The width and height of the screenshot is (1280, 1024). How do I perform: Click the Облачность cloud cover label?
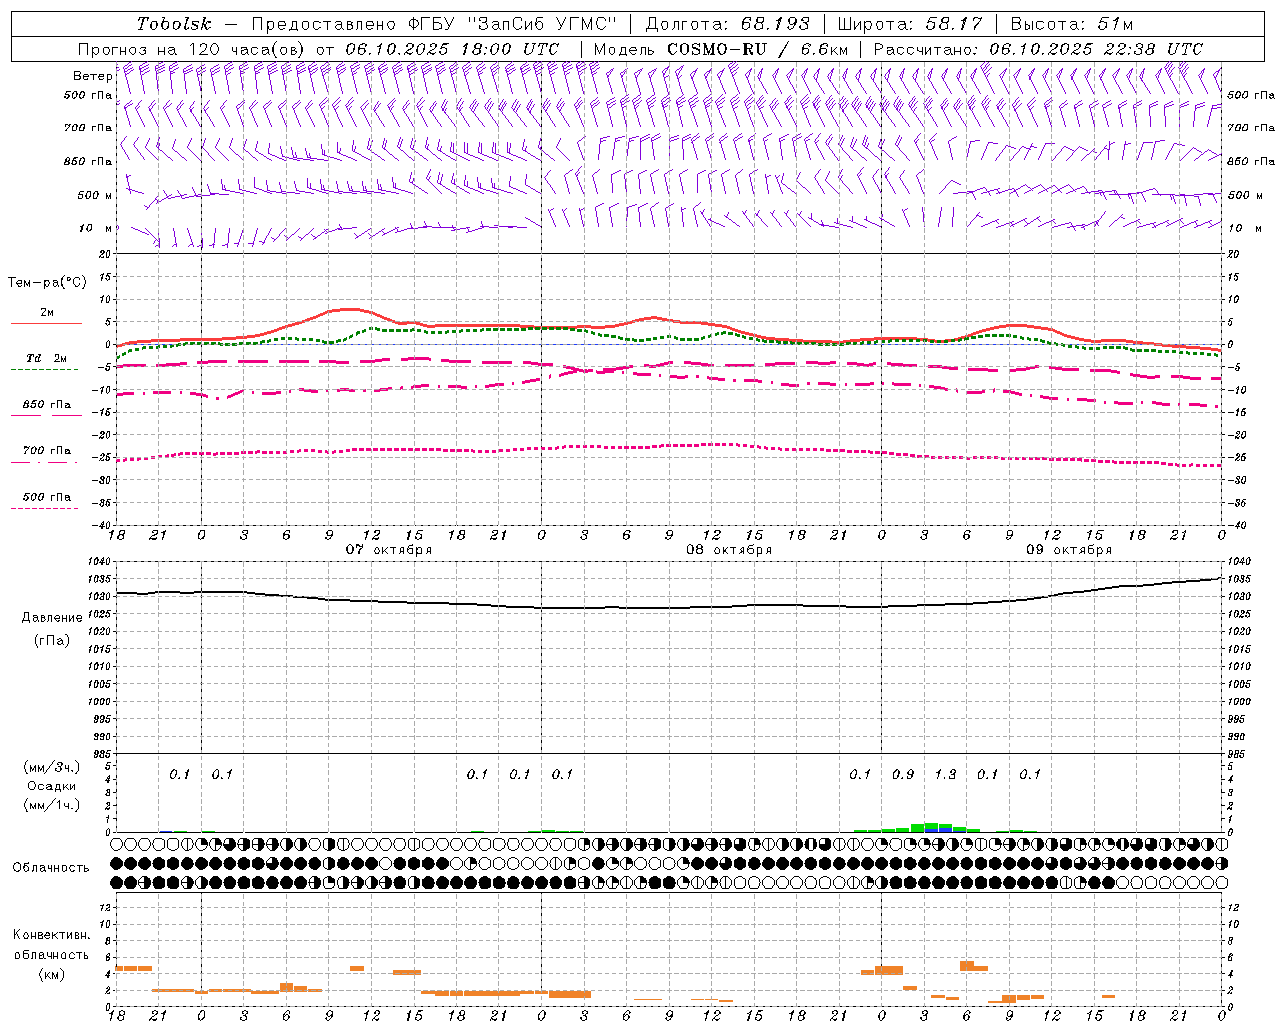51,867
